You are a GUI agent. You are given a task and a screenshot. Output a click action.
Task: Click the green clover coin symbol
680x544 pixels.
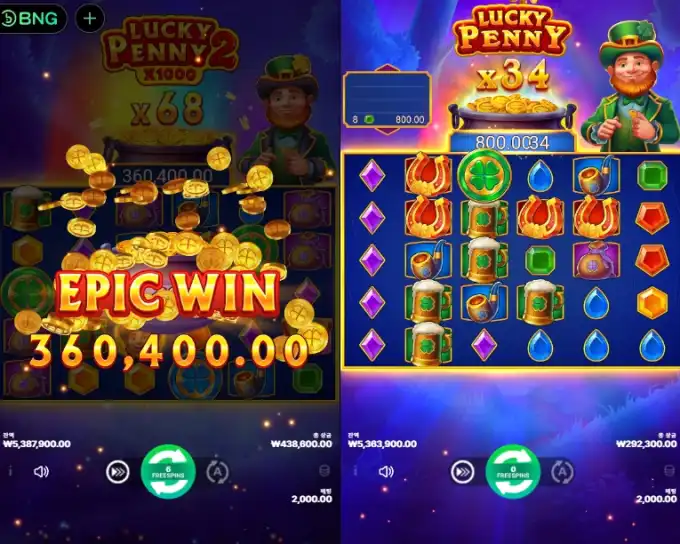click(x=484, y=175)
